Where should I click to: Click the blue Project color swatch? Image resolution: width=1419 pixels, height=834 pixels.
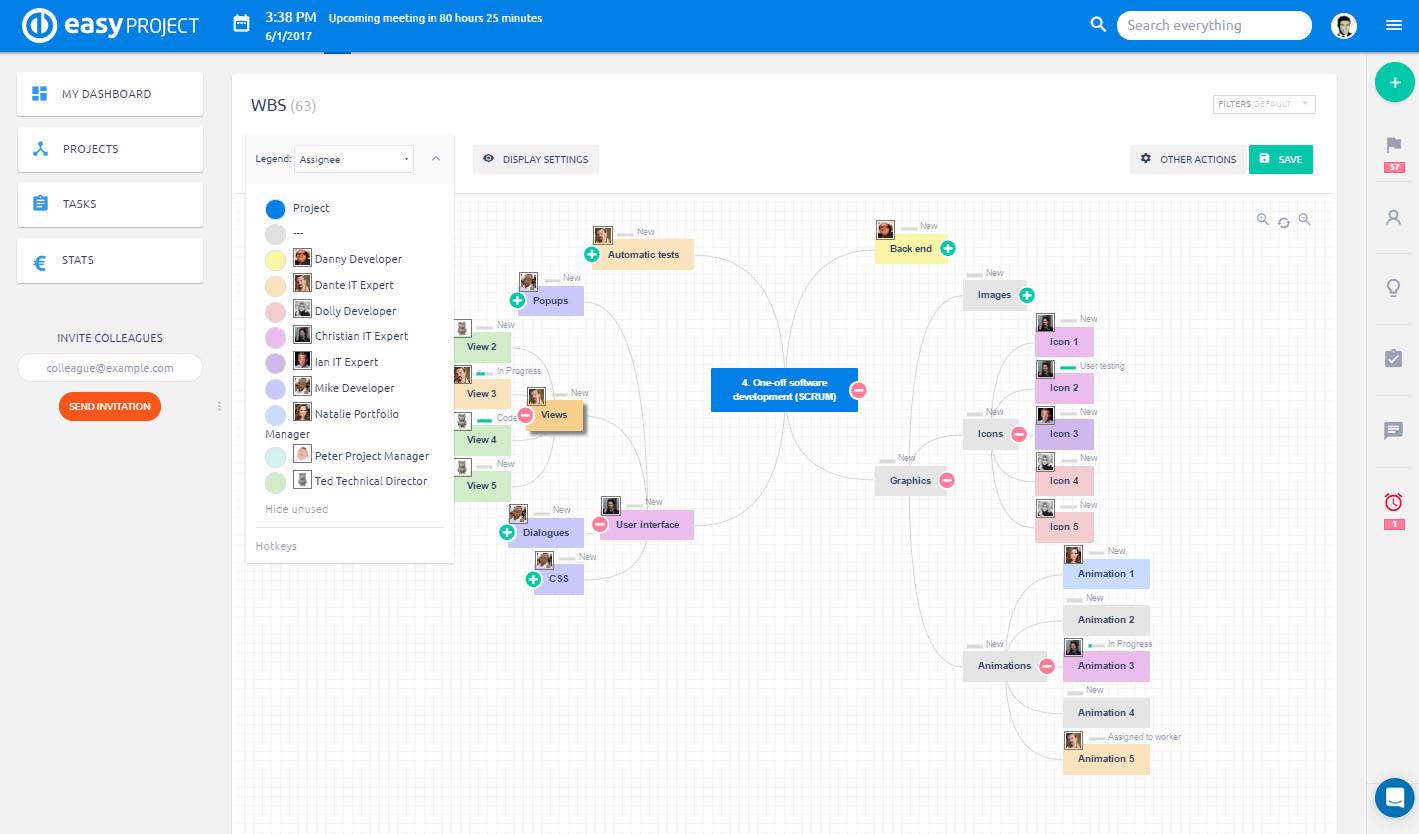point(275,209)
